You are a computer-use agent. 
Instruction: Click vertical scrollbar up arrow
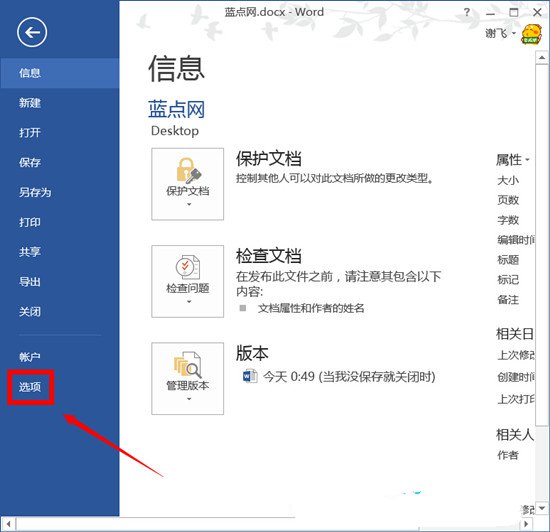542,58
